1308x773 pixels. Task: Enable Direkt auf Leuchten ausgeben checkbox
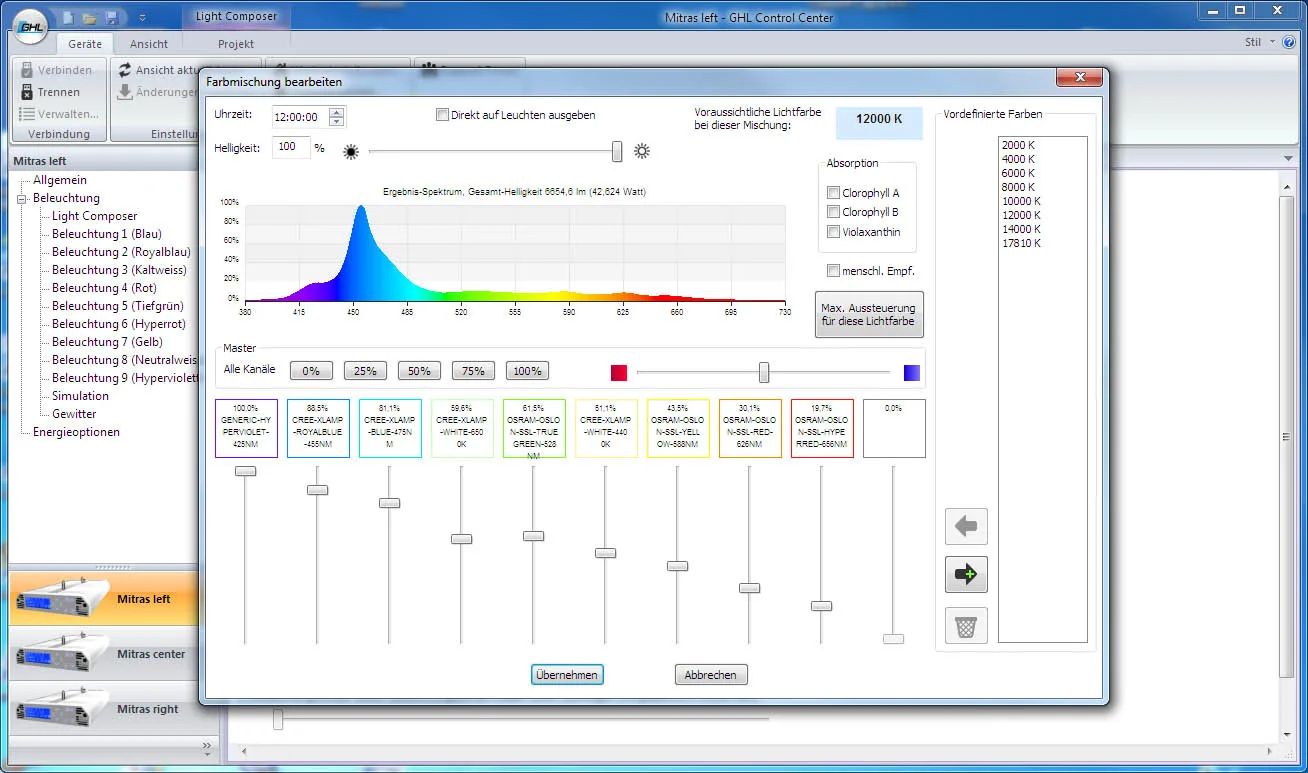(442, 115)
